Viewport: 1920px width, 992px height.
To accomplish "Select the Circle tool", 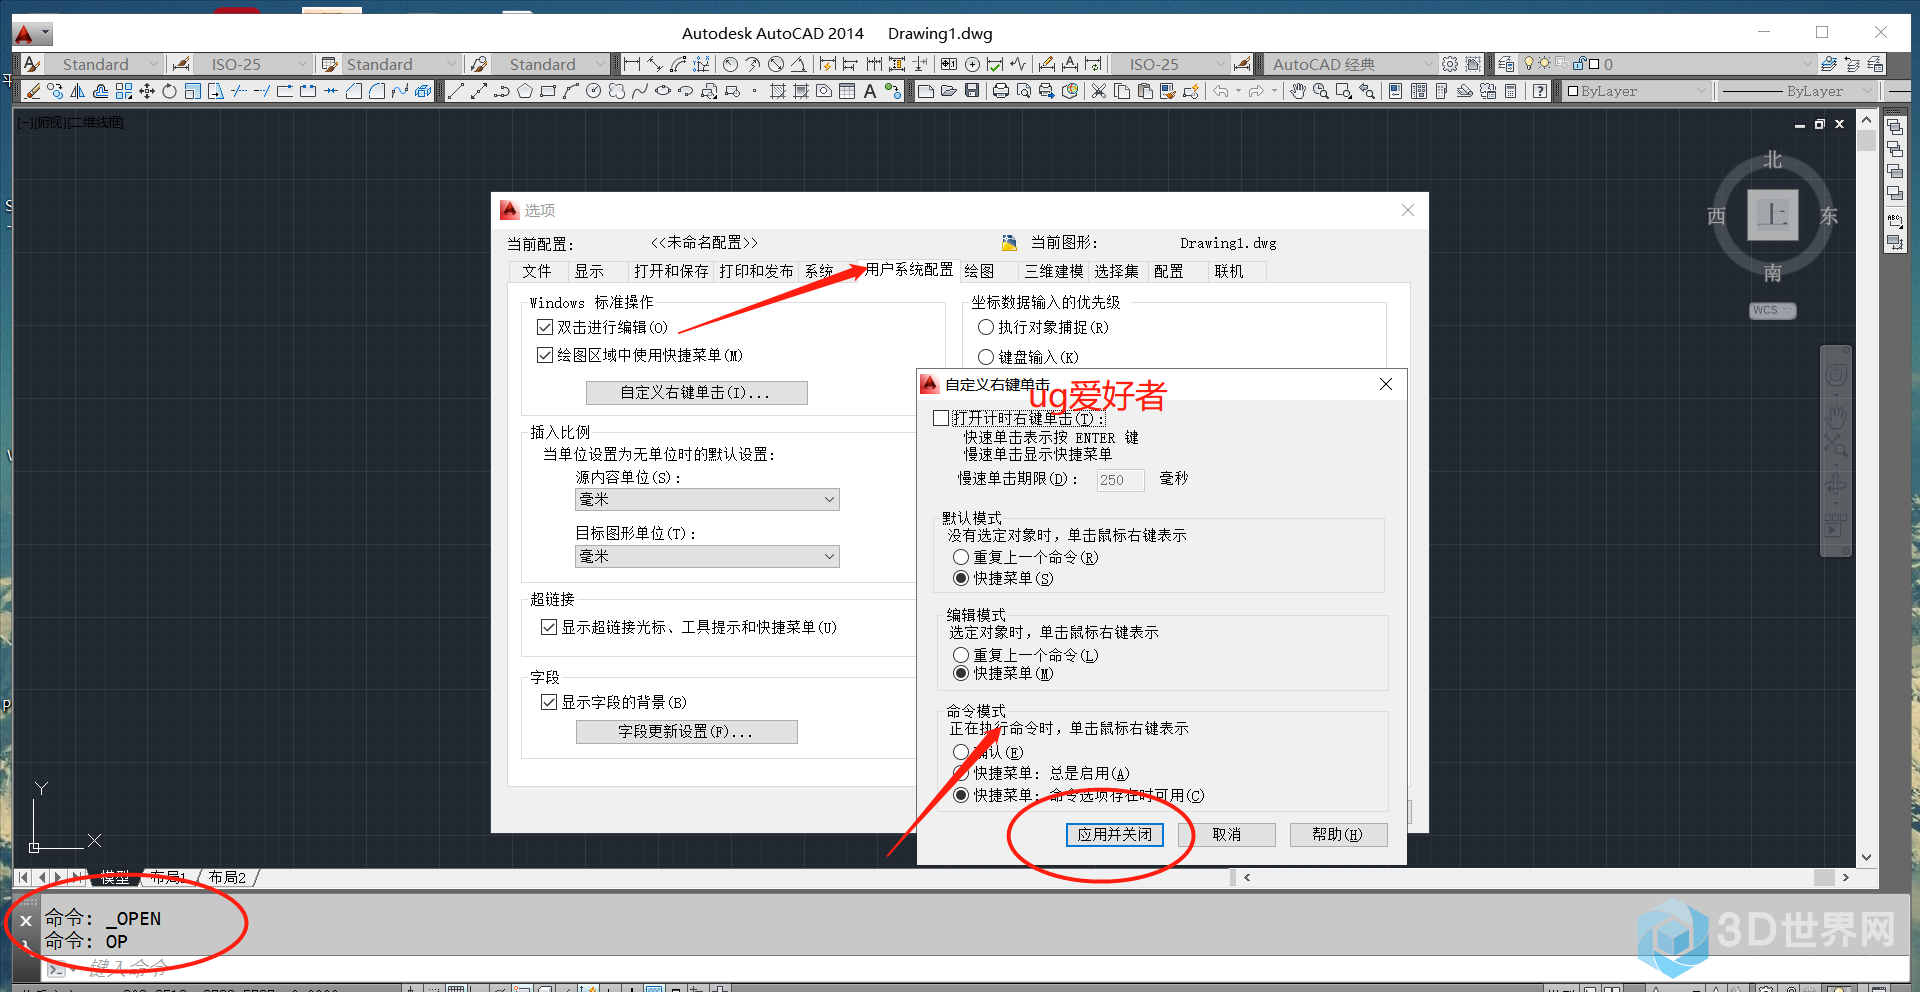I will click(593, 91).
